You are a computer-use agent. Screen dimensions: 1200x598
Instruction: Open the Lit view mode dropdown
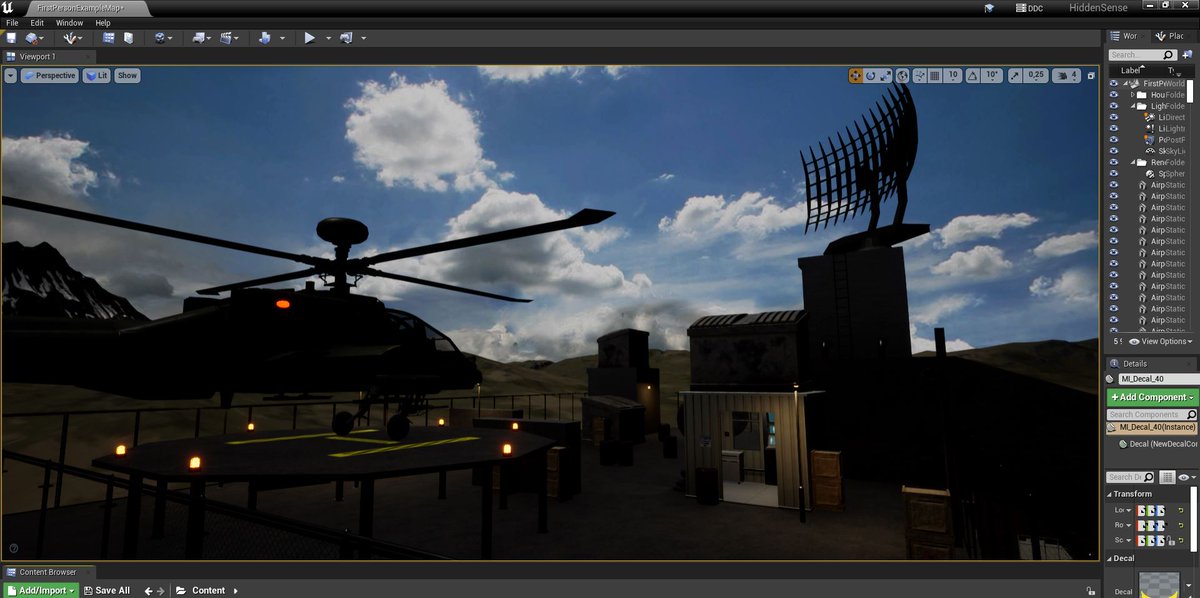(95, 75)
